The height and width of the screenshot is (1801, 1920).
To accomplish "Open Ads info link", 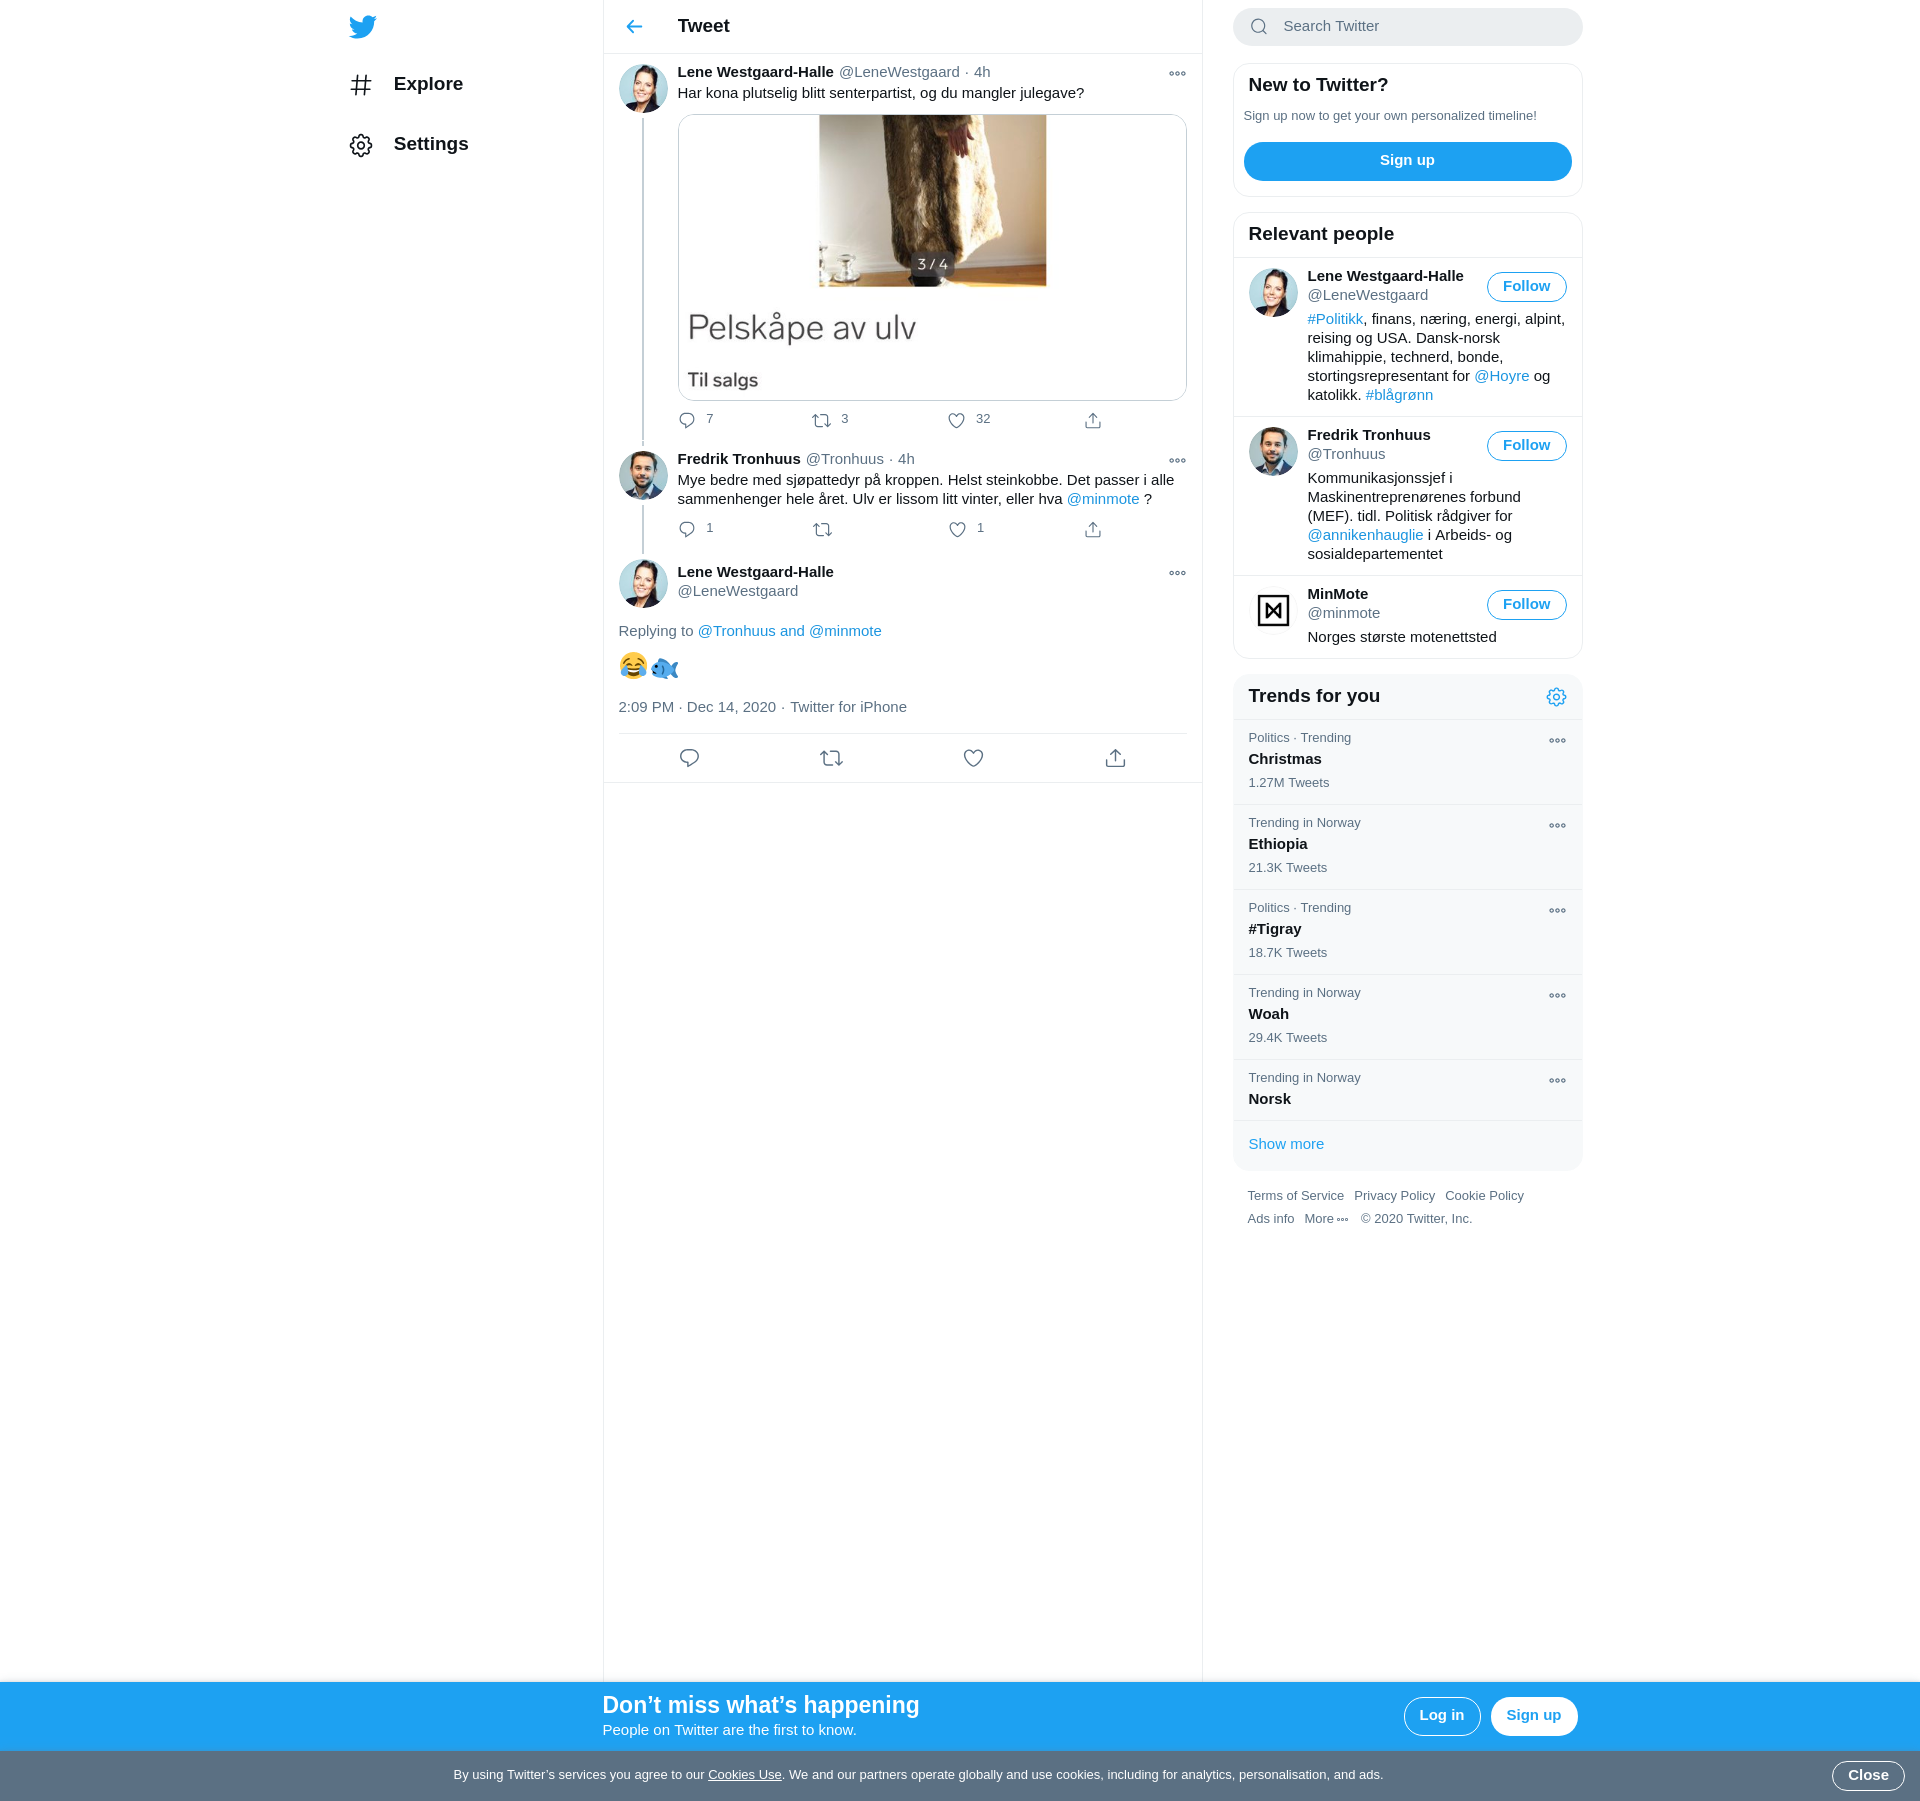I will (1270, 1219).
